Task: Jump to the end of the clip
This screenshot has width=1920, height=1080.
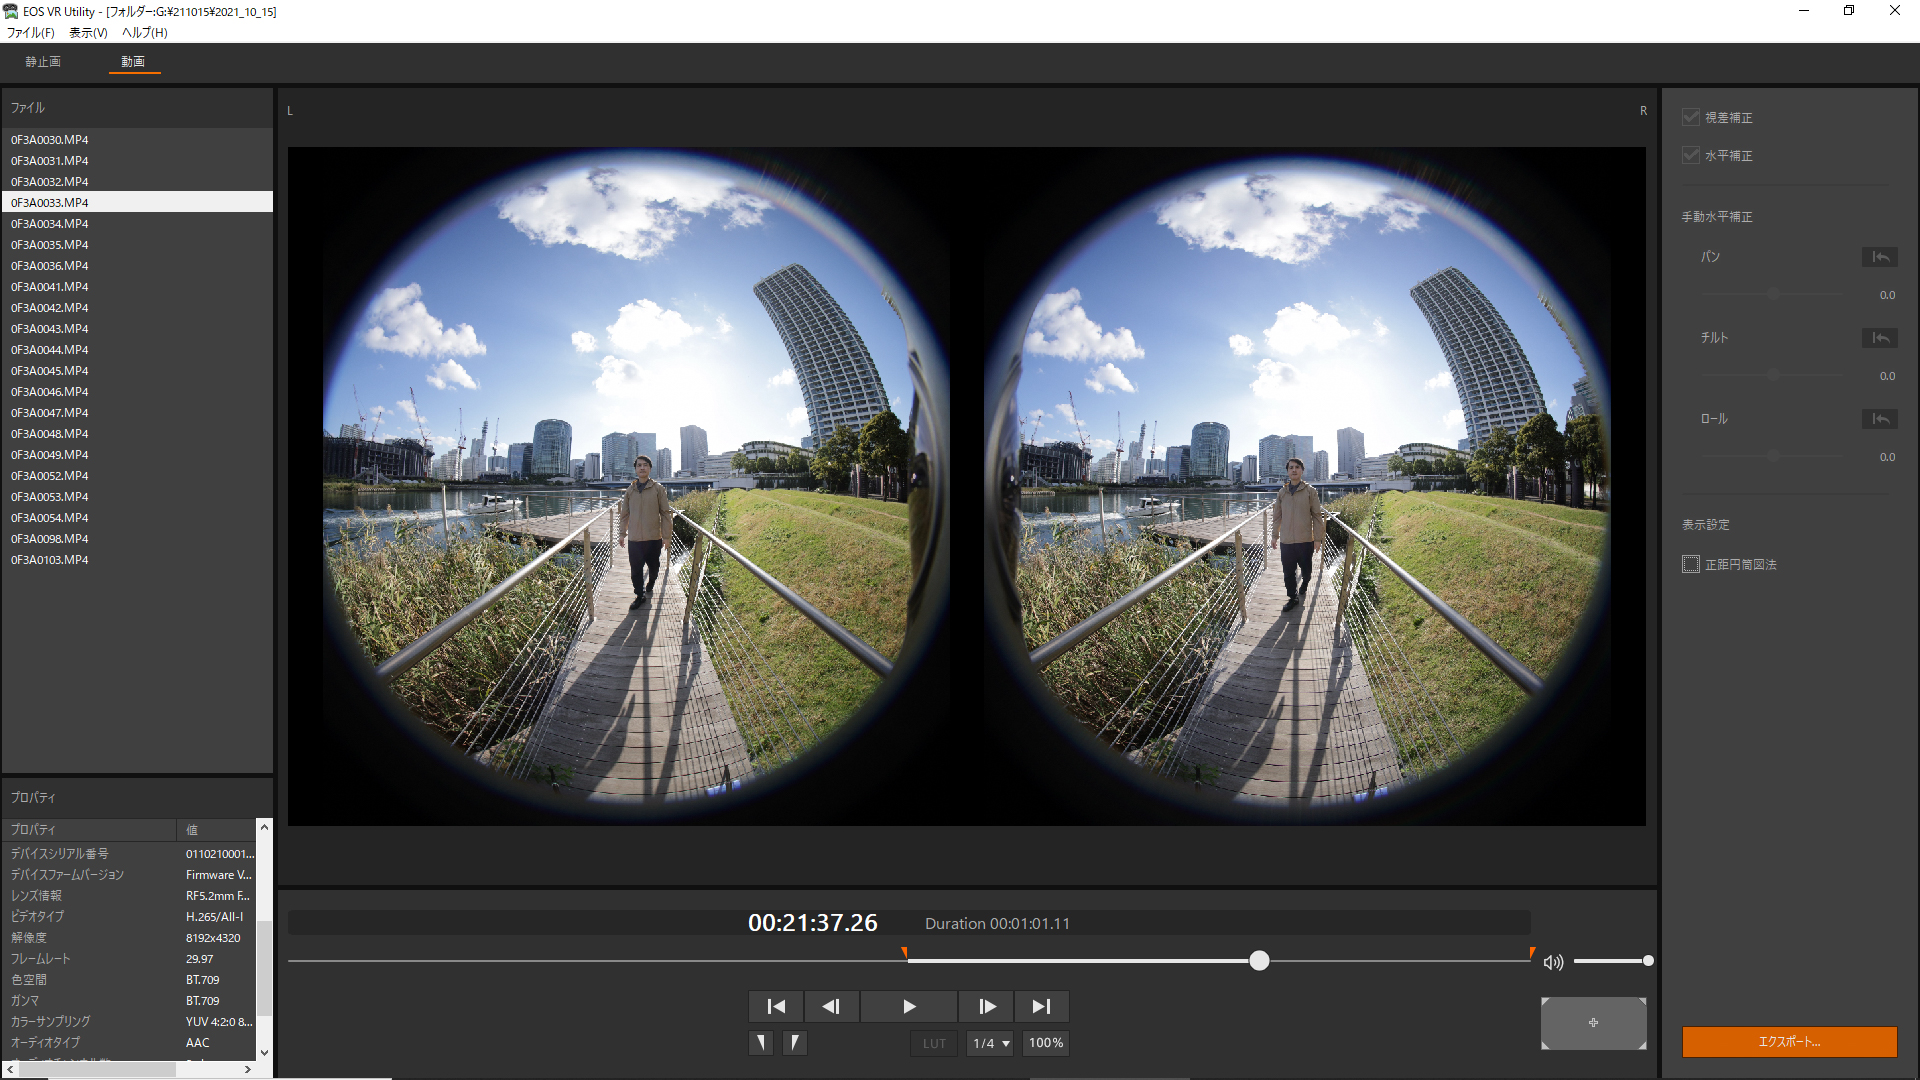Action: [x=1041, y=1006]
